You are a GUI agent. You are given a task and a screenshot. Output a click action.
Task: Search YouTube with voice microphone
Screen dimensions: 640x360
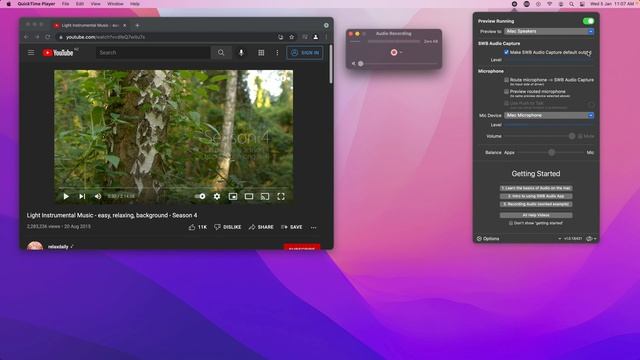(x=241, y=53)
